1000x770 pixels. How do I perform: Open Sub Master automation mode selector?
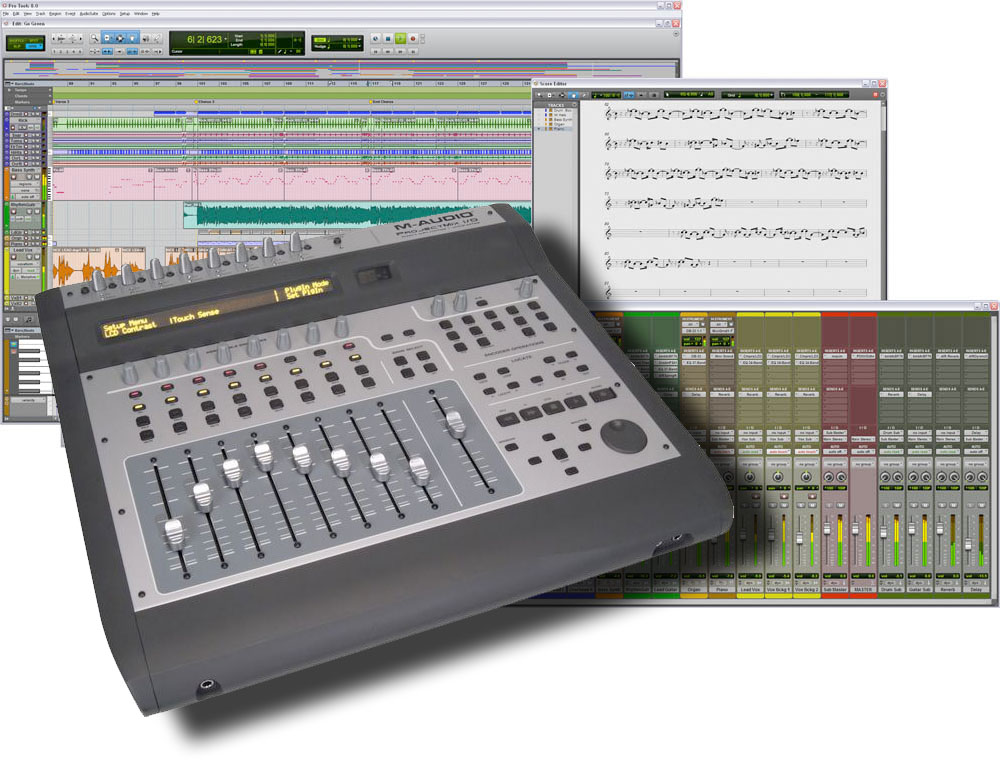[835, 452]
